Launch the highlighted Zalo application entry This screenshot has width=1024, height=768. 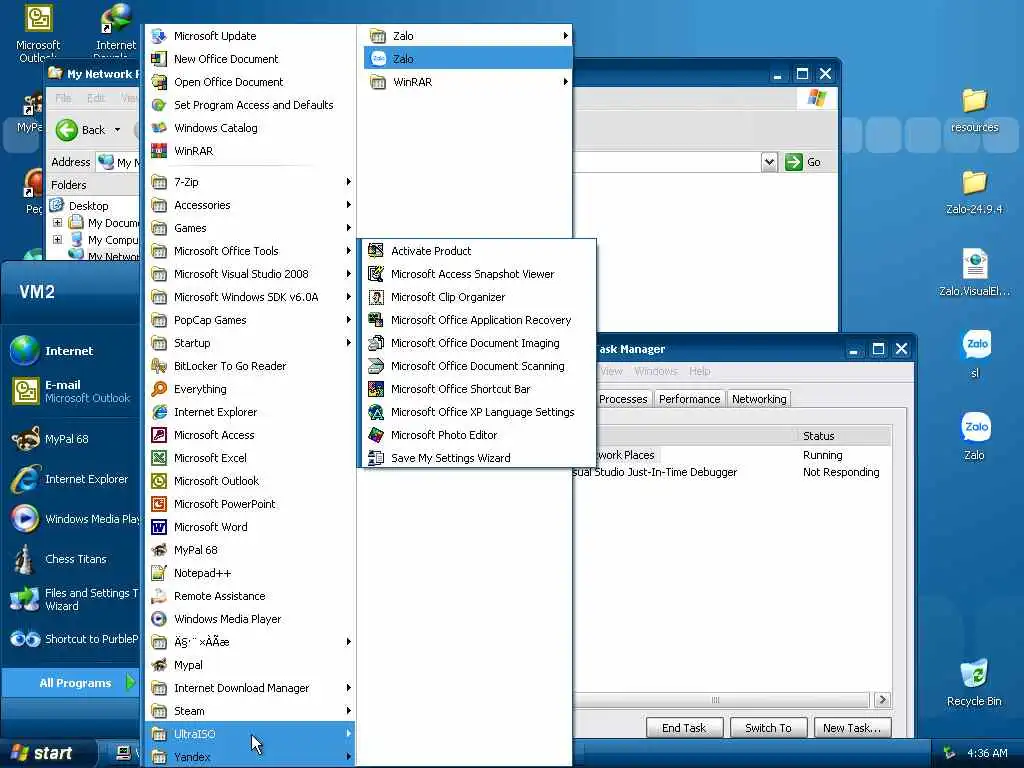point(468,59)
